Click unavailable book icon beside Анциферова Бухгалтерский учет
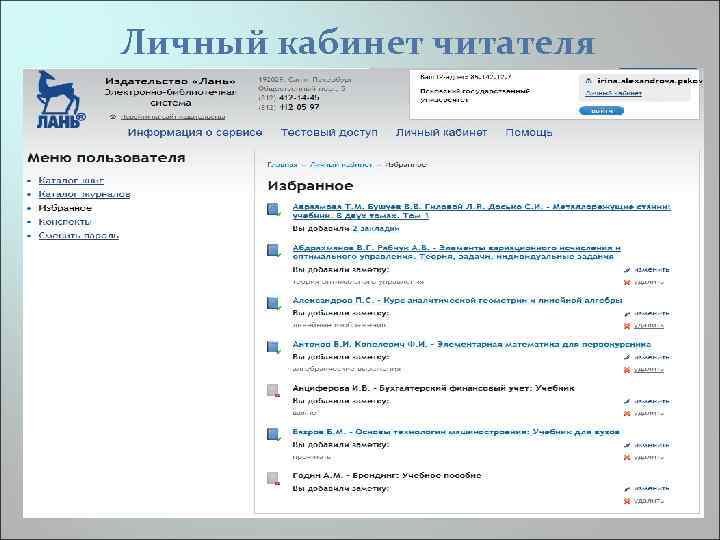 [x=274, y=391]
